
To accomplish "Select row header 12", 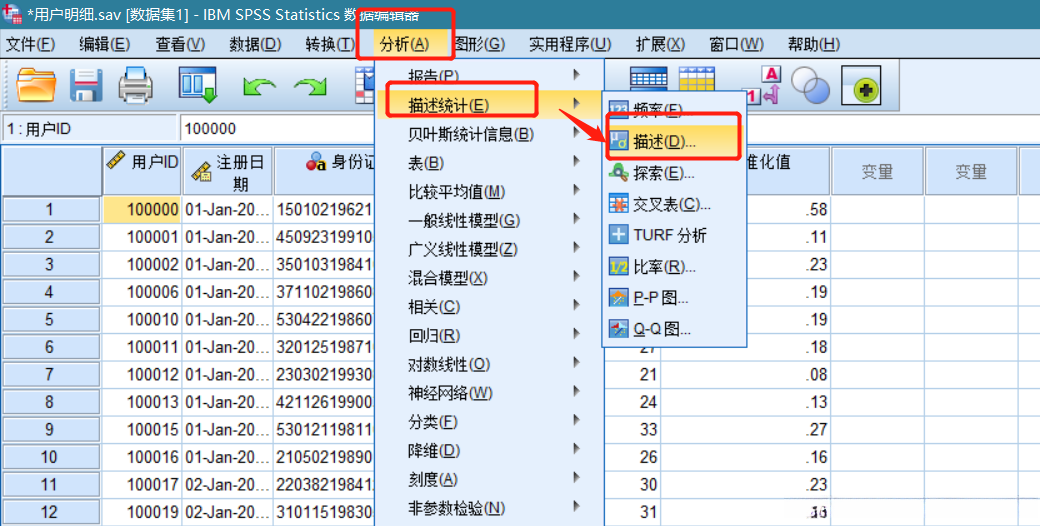I will tap(51, 512).
